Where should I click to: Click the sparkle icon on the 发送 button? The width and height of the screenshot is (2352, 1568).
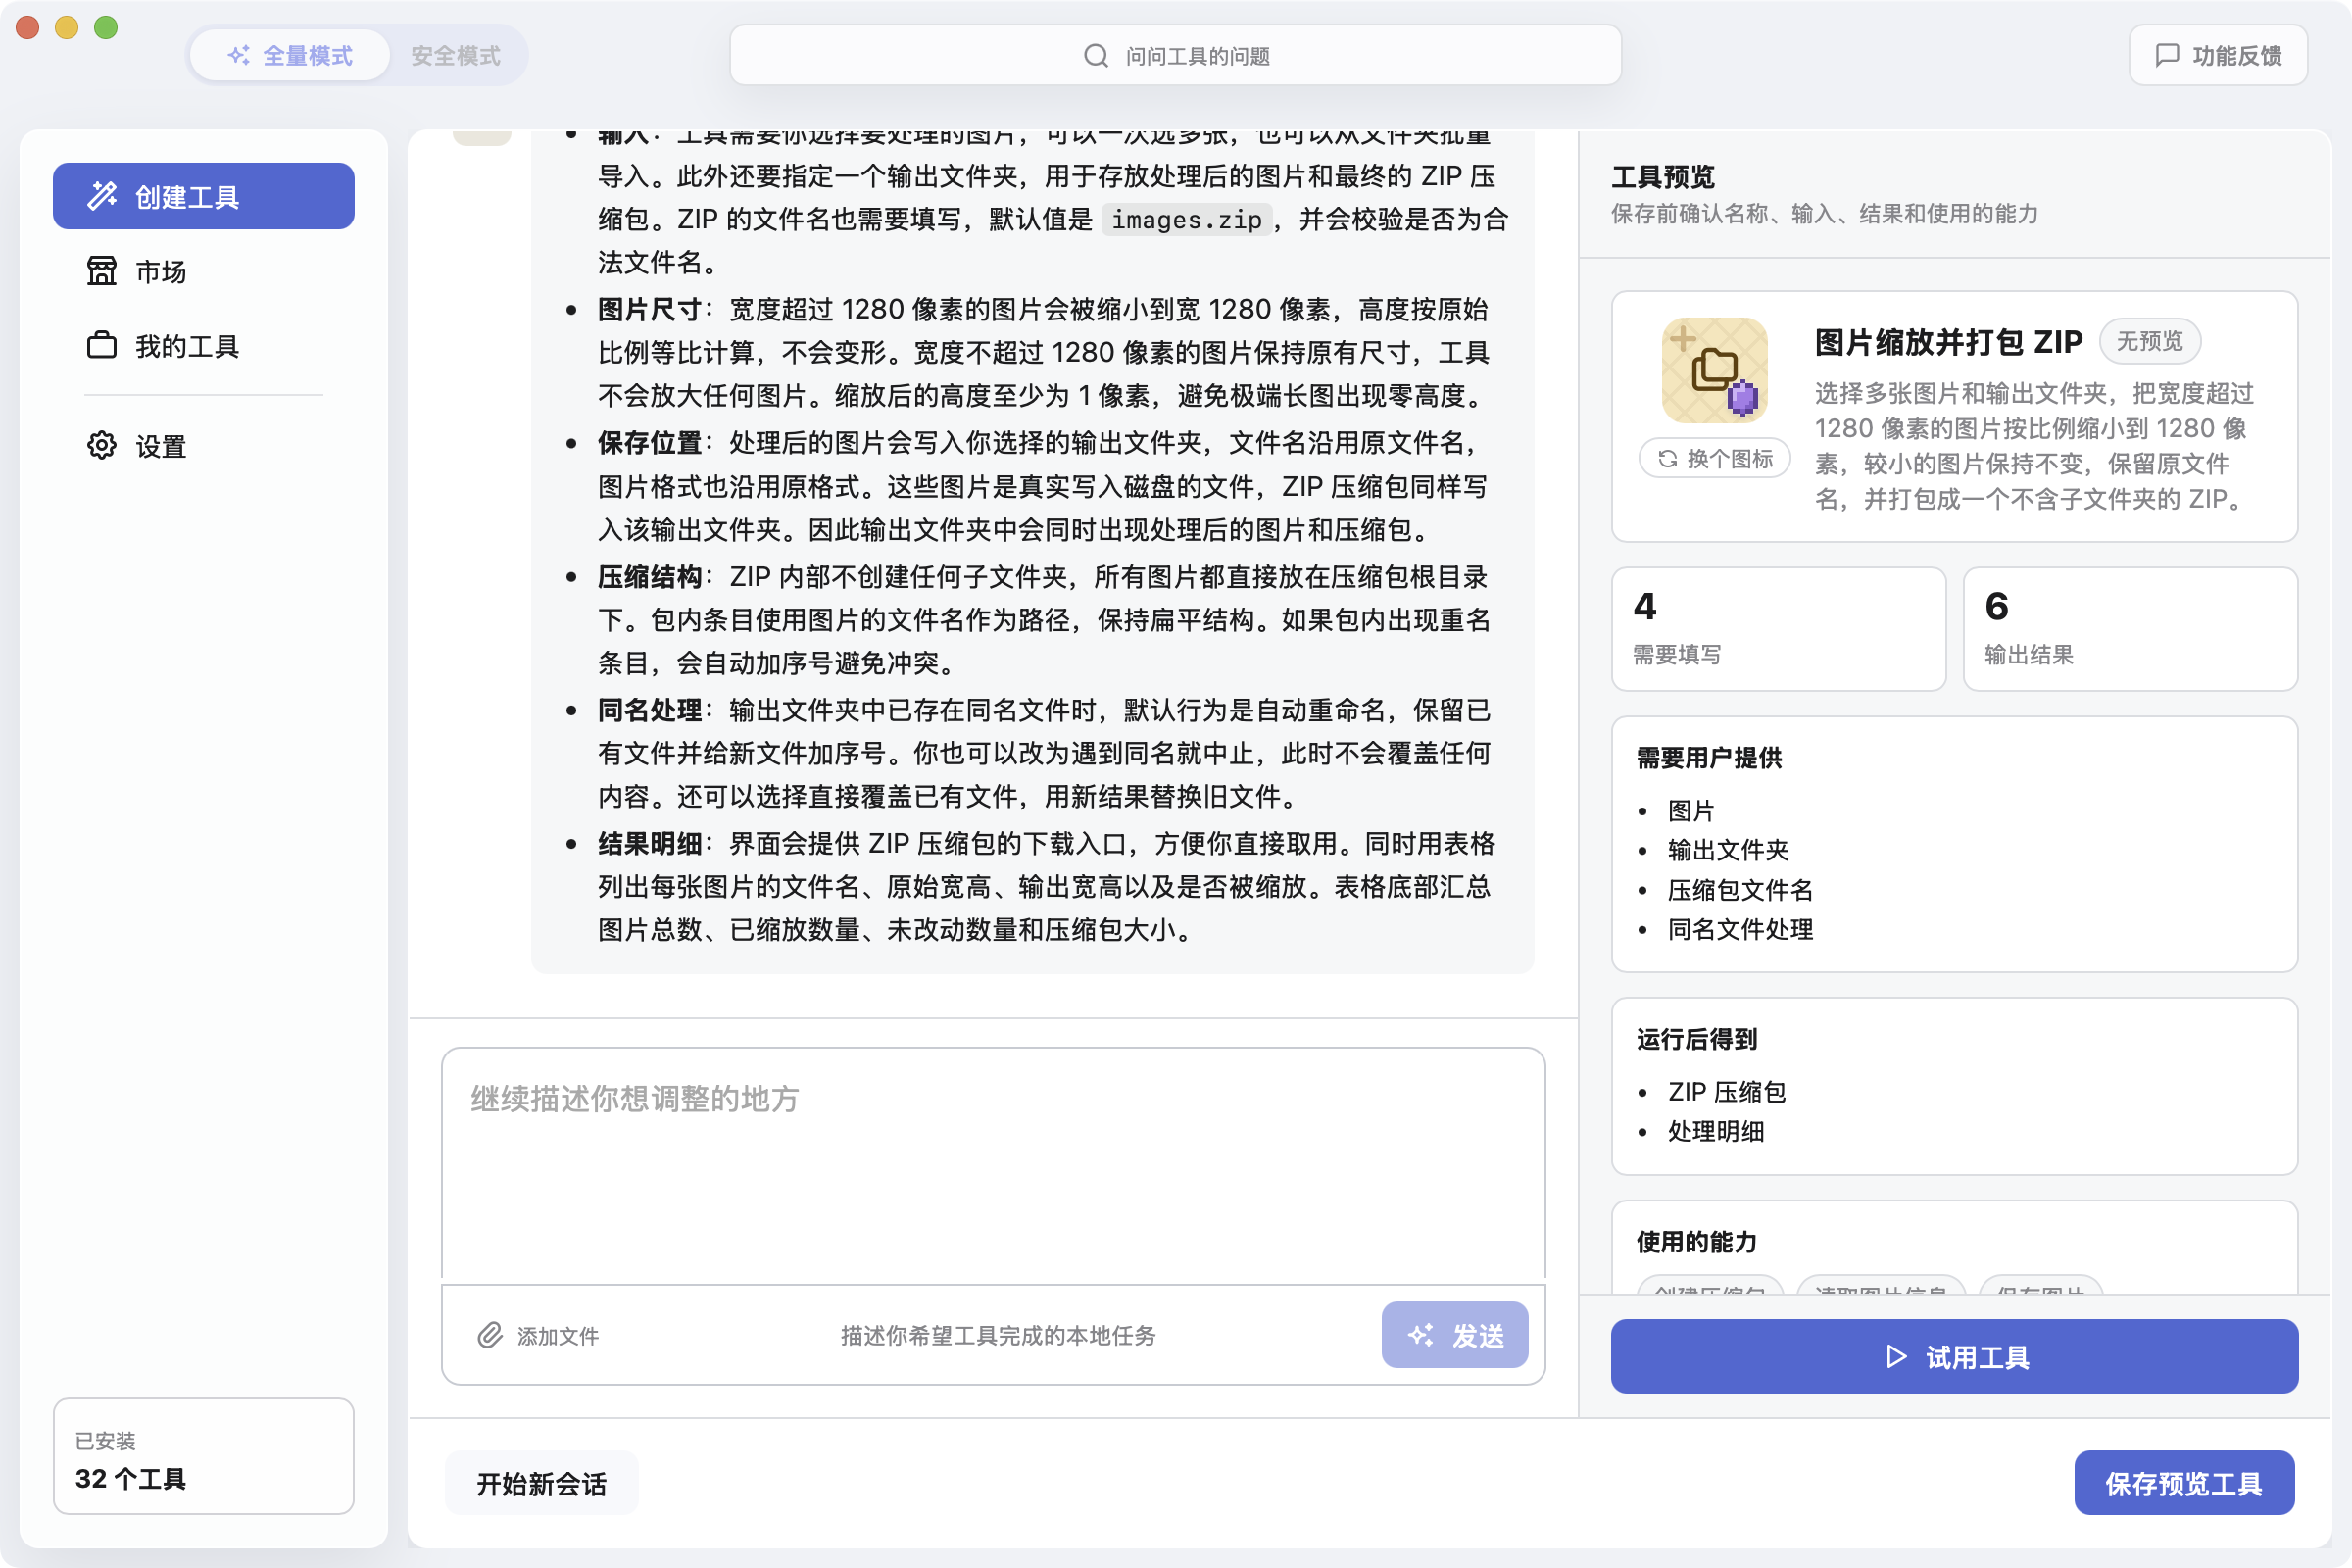(x=1420, y=1335)
